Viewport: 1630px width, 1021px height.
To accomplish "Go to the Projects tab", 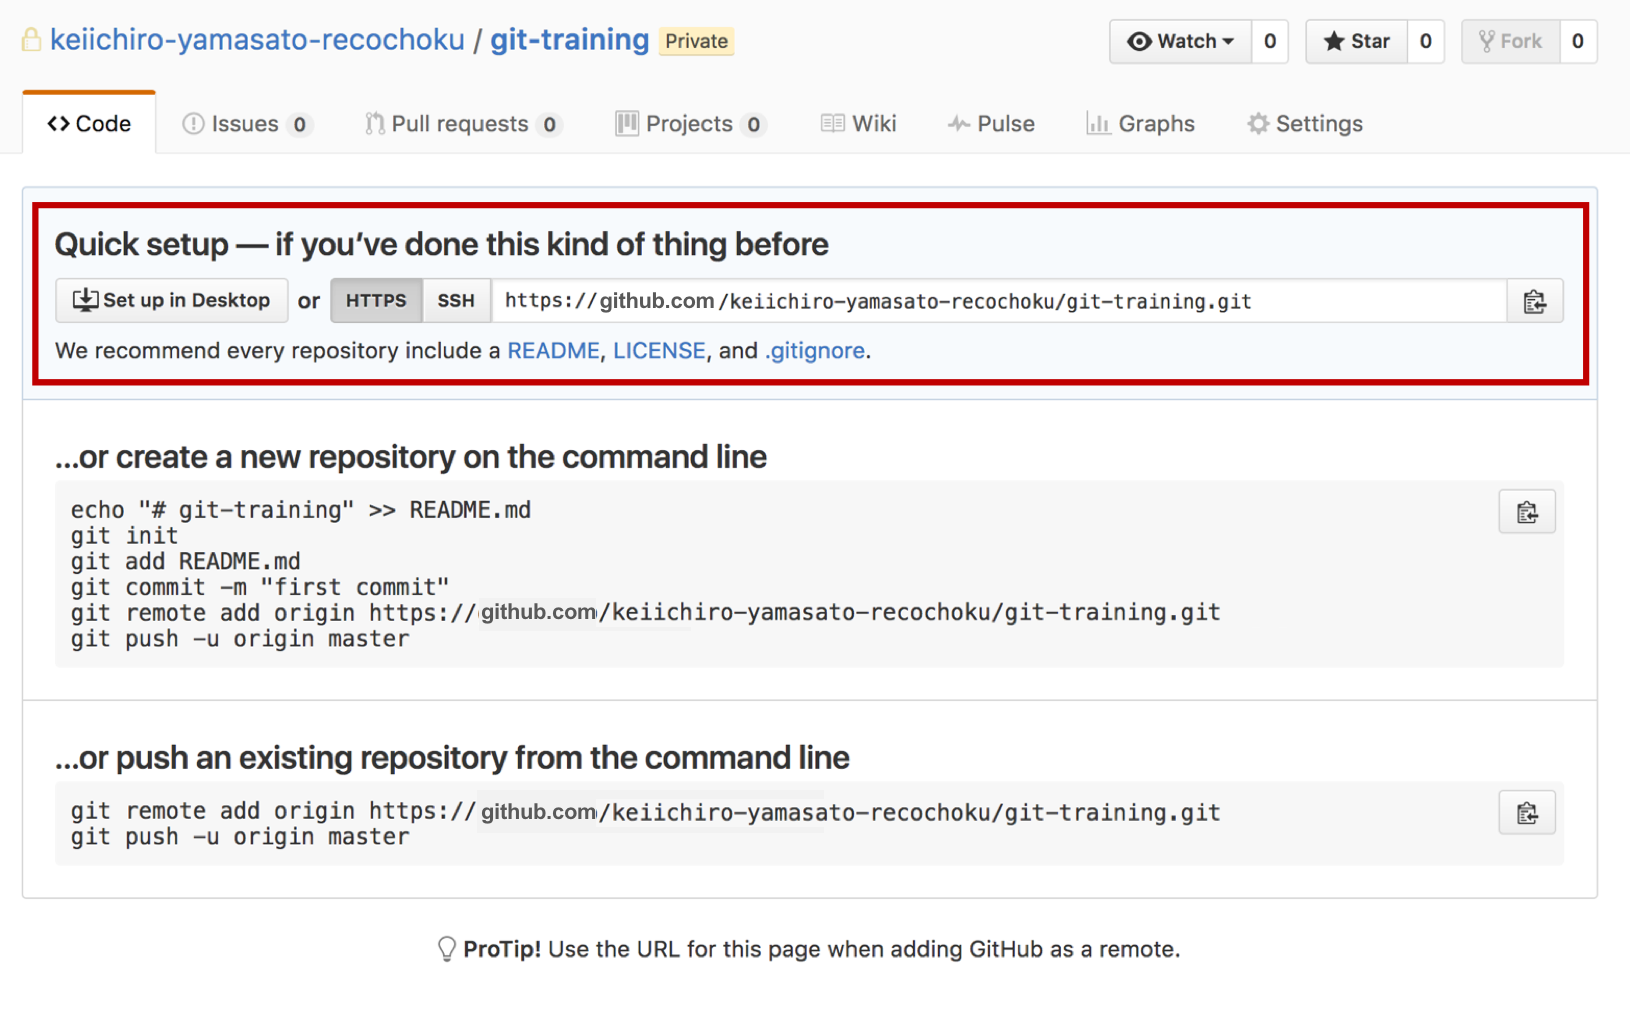I will (690, 124).
